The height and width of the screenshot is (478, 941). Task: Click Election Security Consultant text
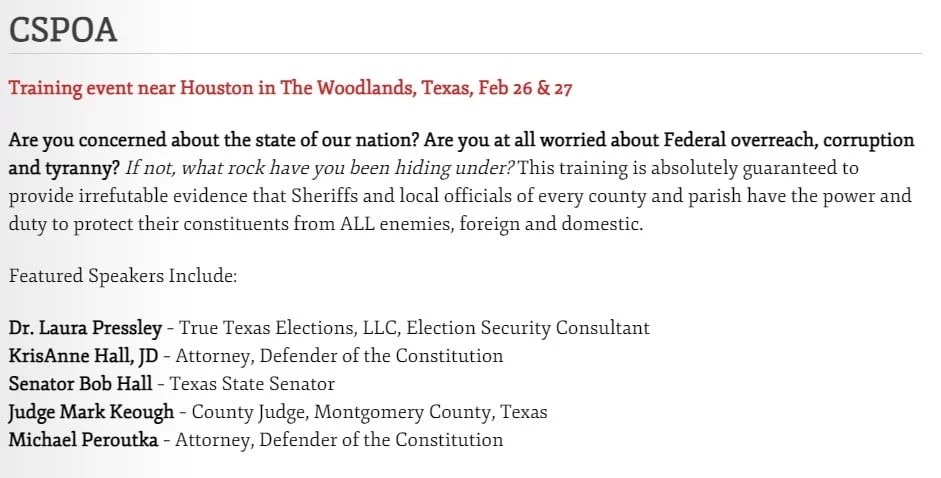tap(528, 328)
